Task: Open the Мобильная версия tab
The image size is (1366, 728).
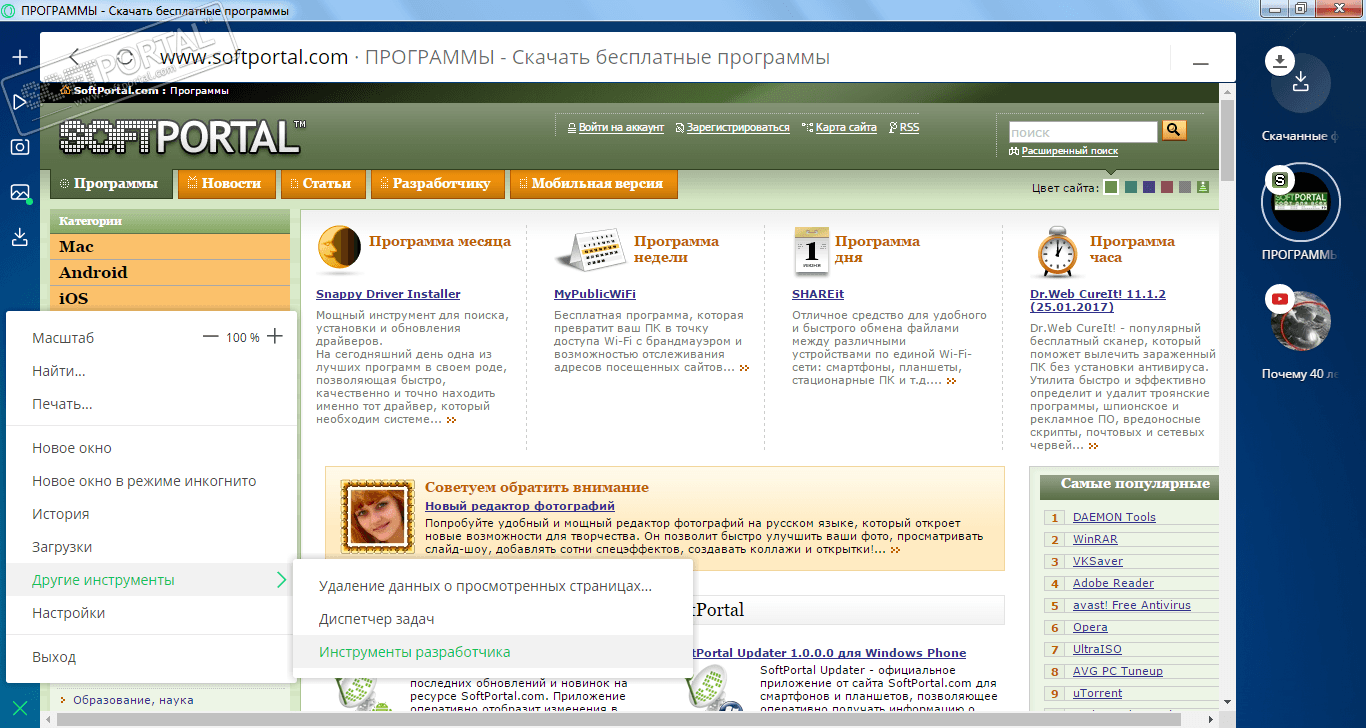Action: tap(593, 184)
